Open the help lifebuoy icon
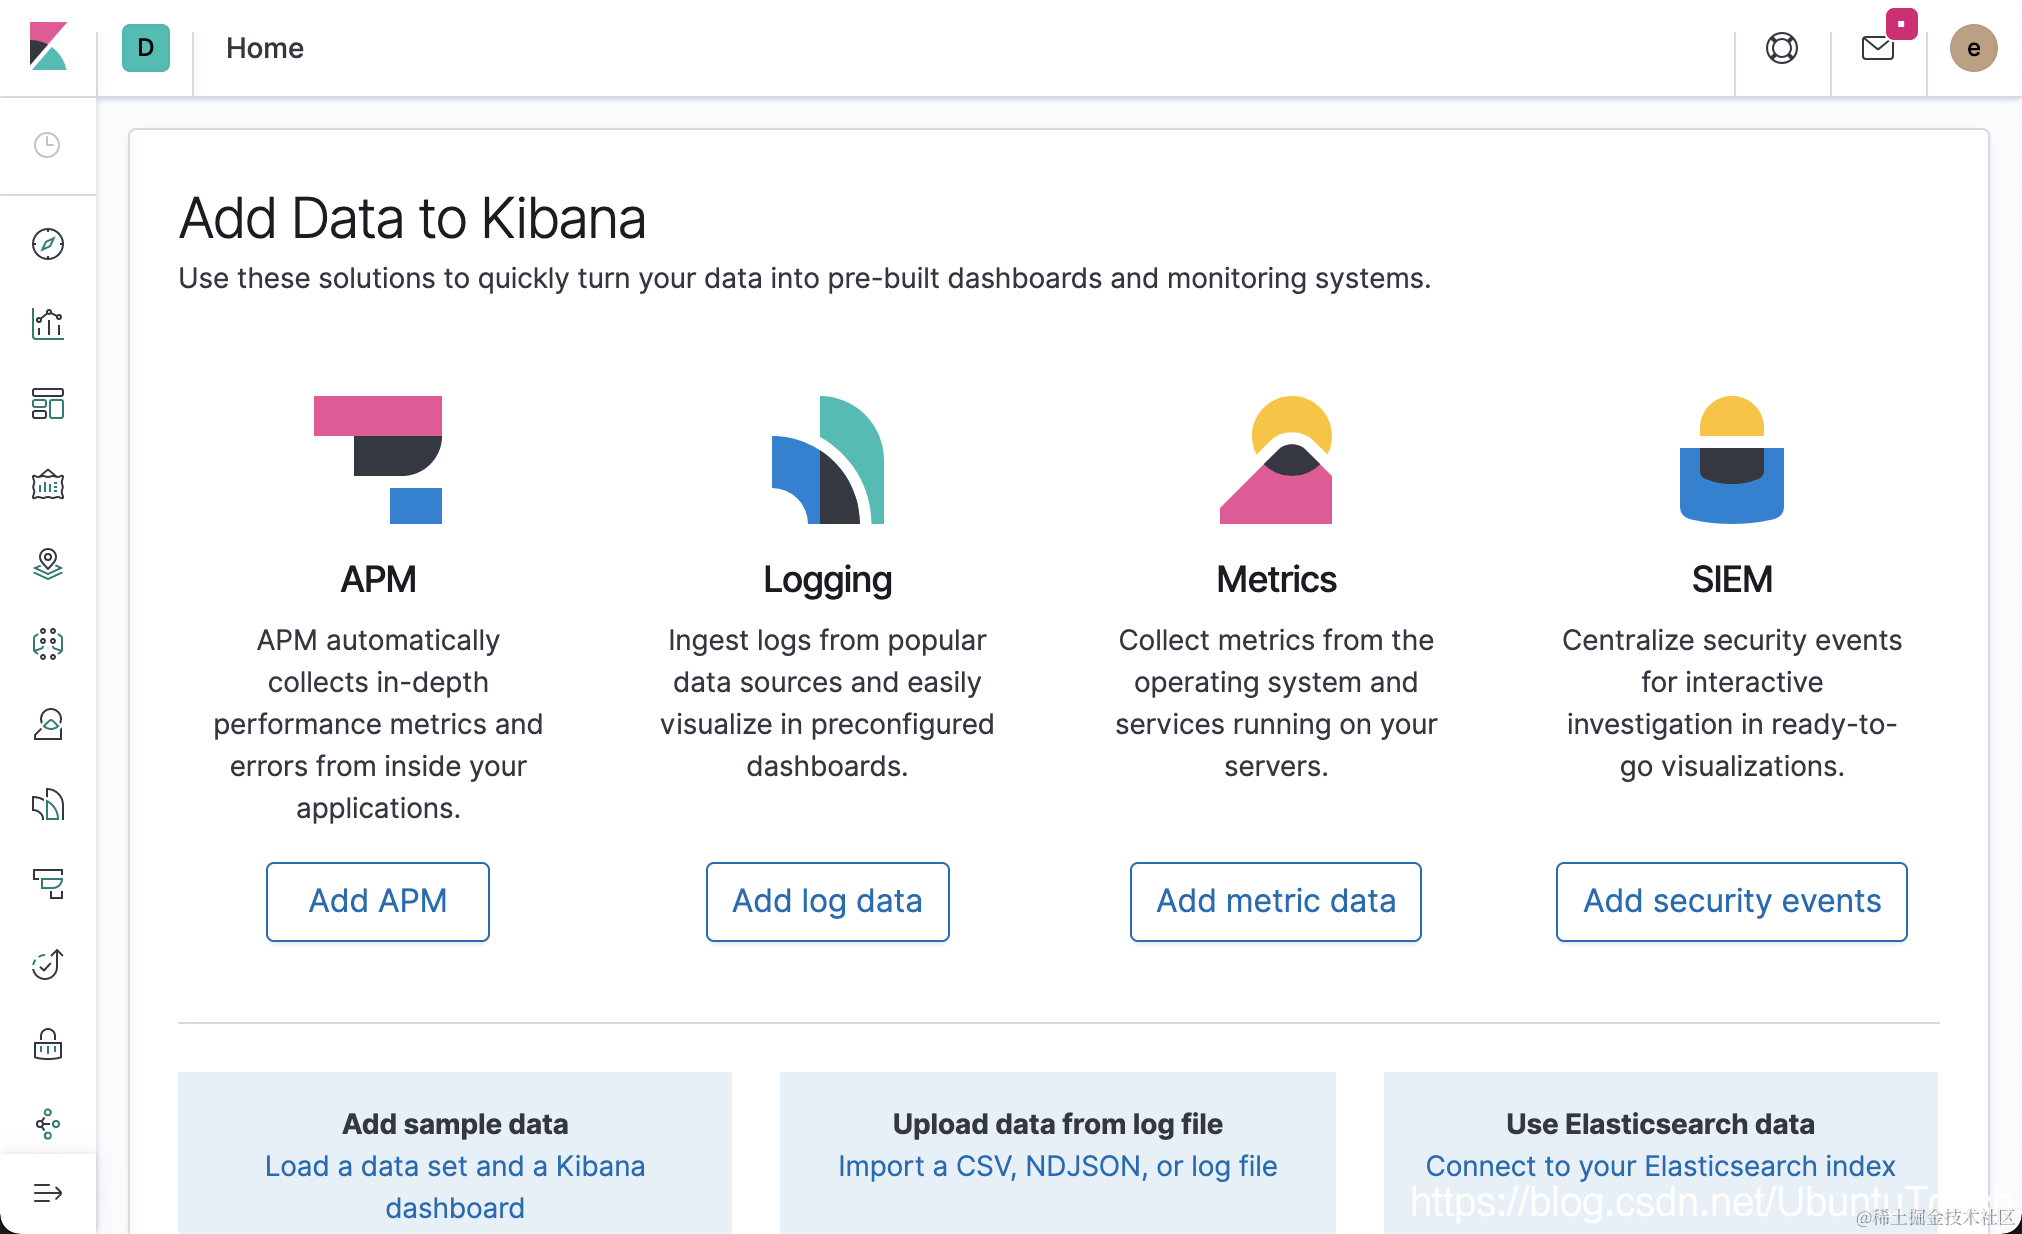This screenshot has height=1234, width=2022. [1781, 48]
